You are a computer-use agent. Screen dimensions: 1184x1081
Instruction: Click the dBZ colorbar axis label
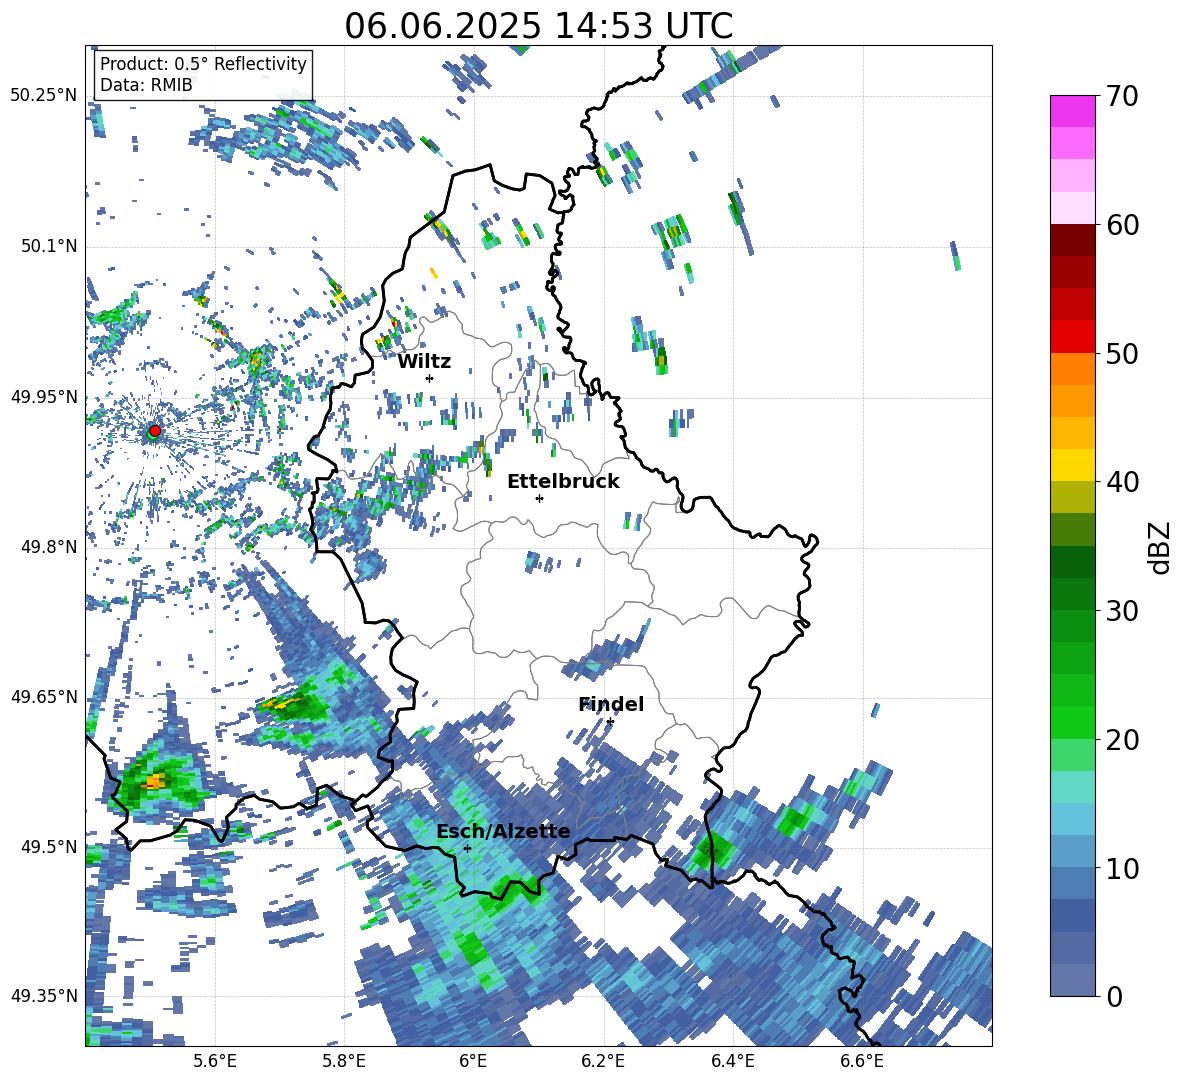(1161, 547)
